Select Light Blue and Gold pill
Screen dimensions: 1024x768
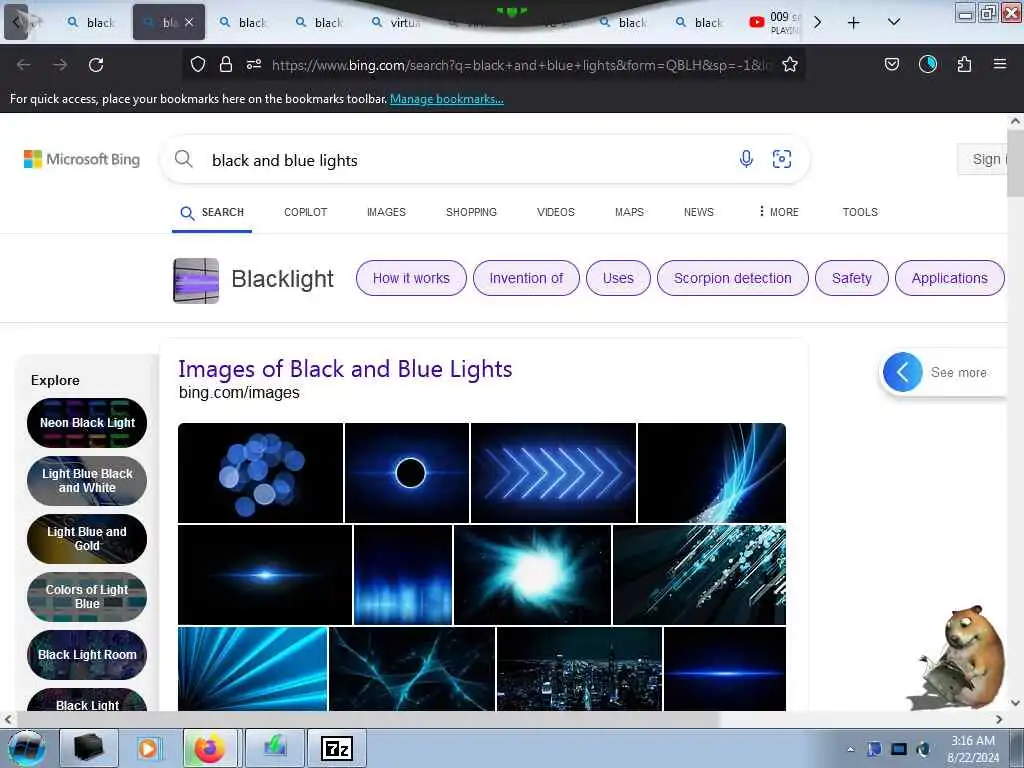87,539
